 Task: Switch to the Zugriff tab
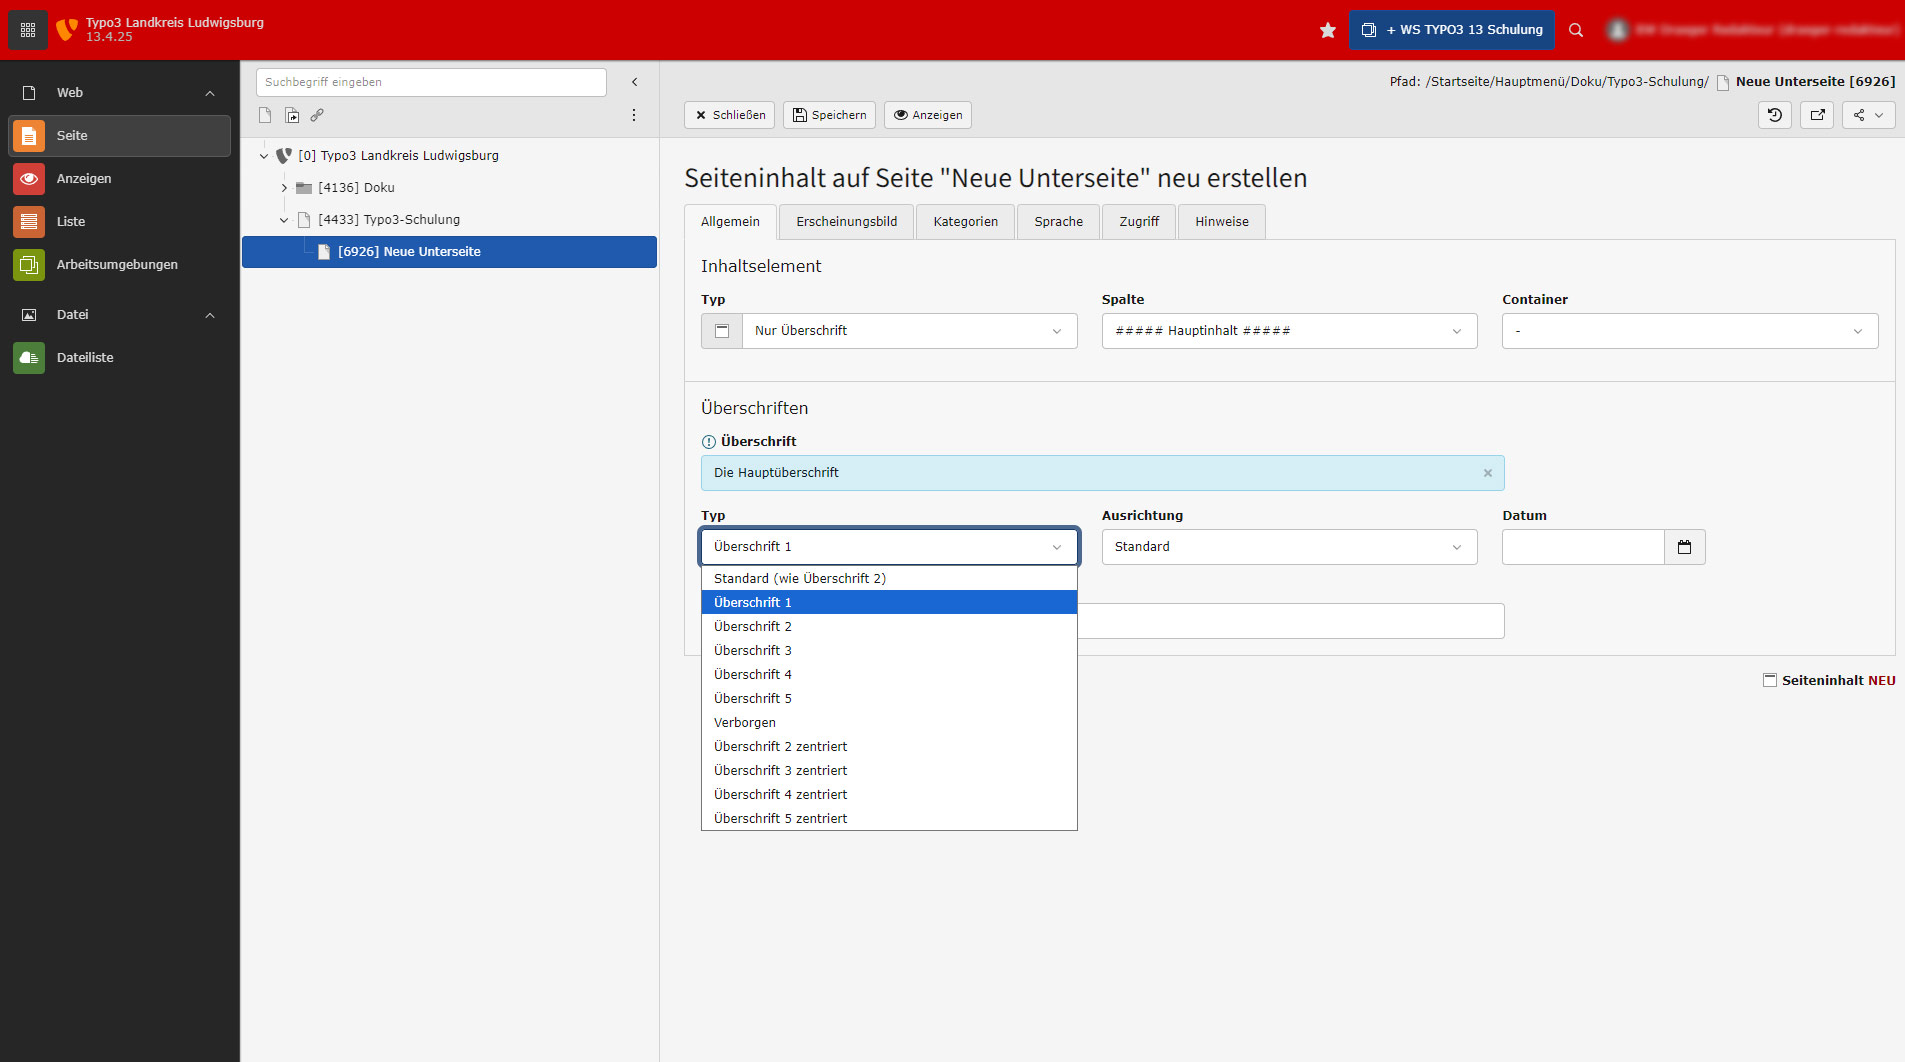[1138, 222]
